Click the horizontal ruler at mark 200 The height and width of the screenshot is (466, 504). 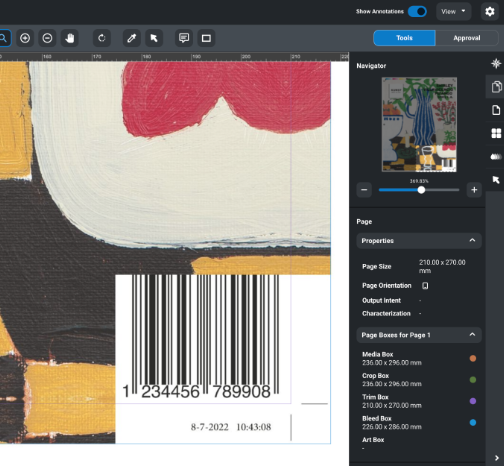pos(246,57)
